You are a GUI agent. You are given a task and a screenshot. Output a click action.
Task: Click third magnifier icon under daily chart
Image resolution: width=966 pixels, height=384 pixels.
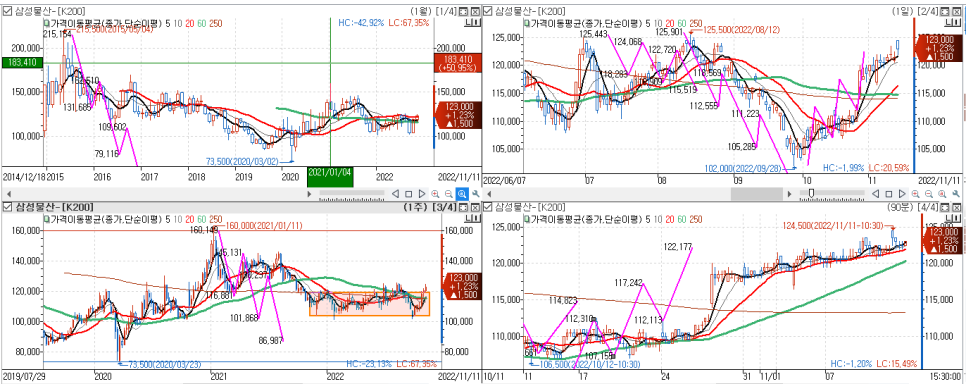click(942, 194)
